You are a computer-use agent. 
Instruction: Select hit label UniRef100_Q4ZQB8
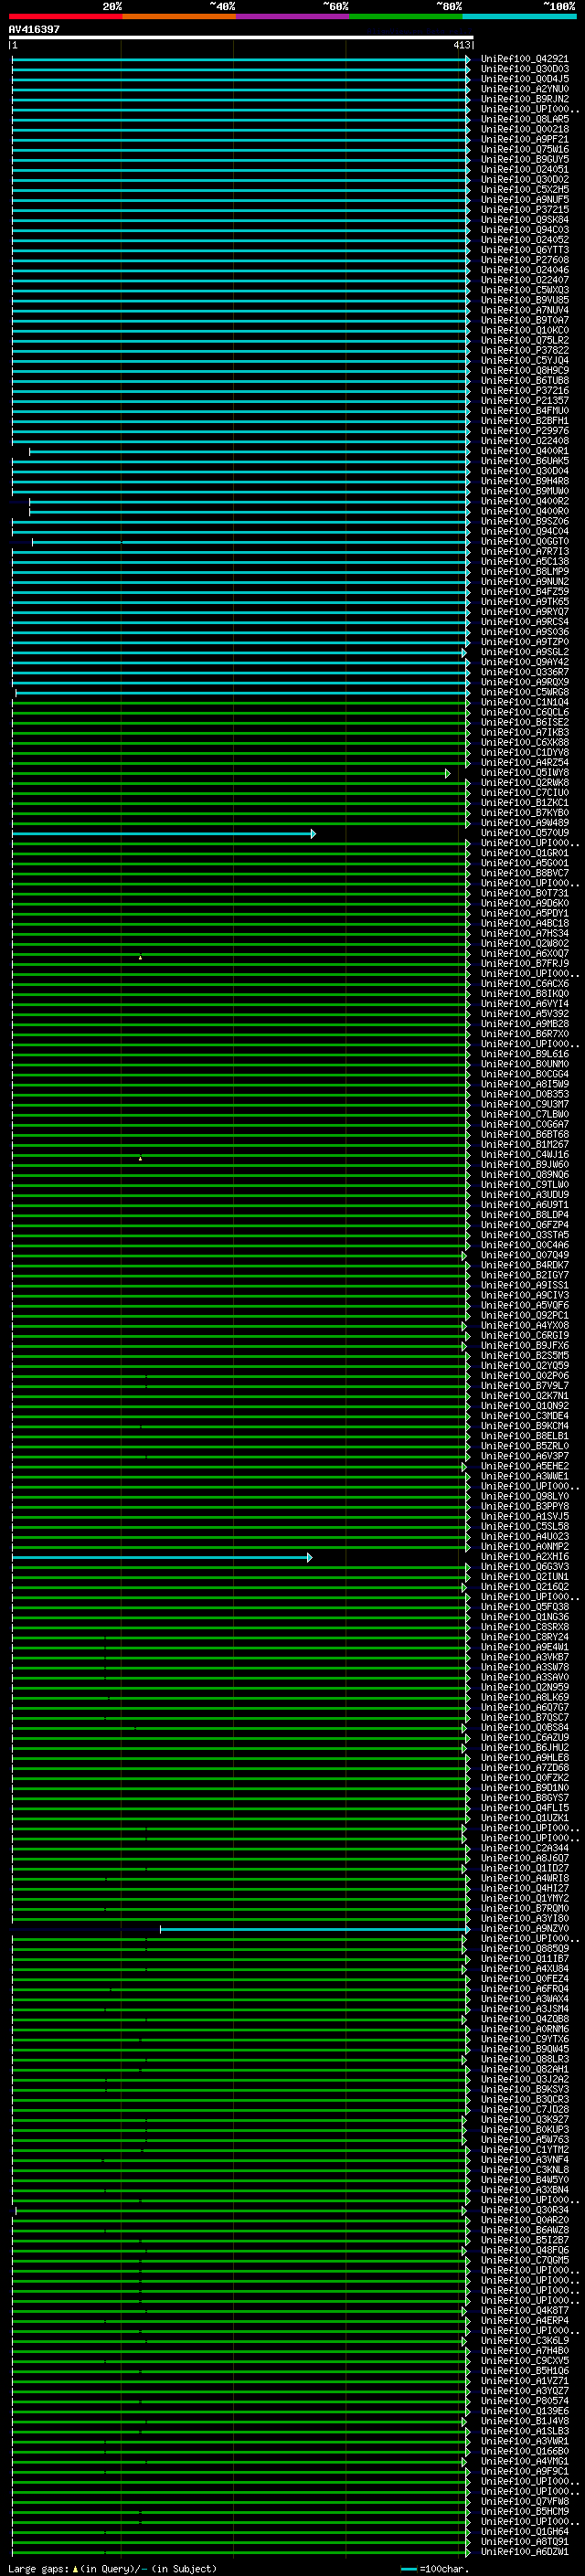(x=525, y=2019)
